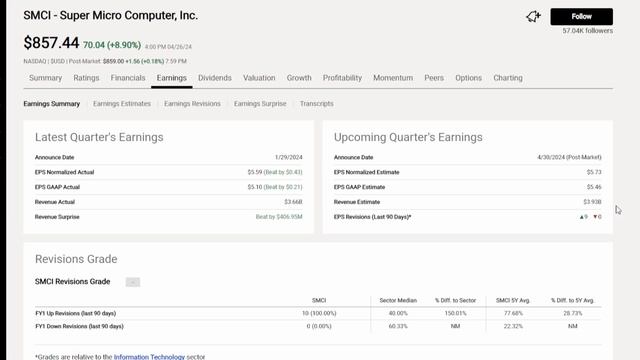Switch to the Financials tab

pos(128,78)
